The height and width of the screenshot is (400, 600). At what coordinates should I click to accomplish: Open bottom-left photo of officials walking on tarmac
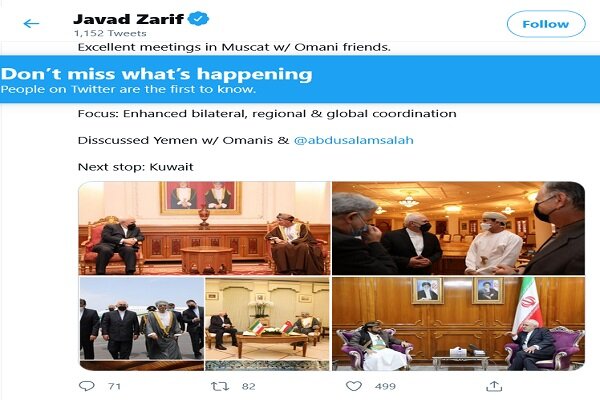142,324
